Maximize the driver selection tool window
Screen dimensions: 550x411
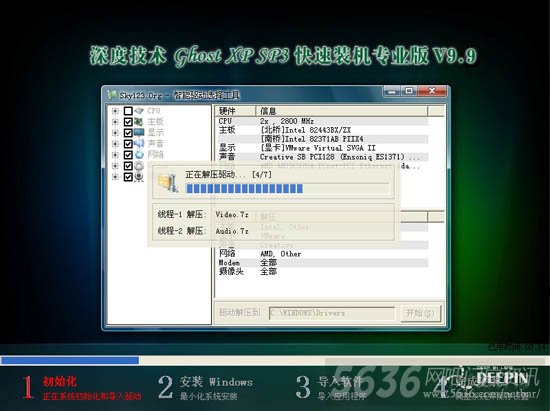coord(409,91)
